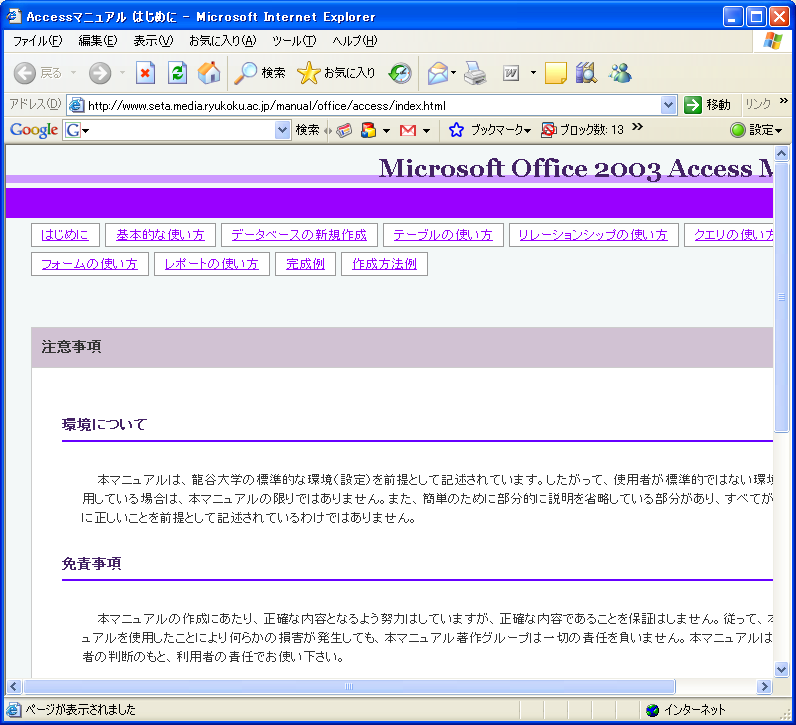Click the Windows flag logo throbber

(773, 41)
